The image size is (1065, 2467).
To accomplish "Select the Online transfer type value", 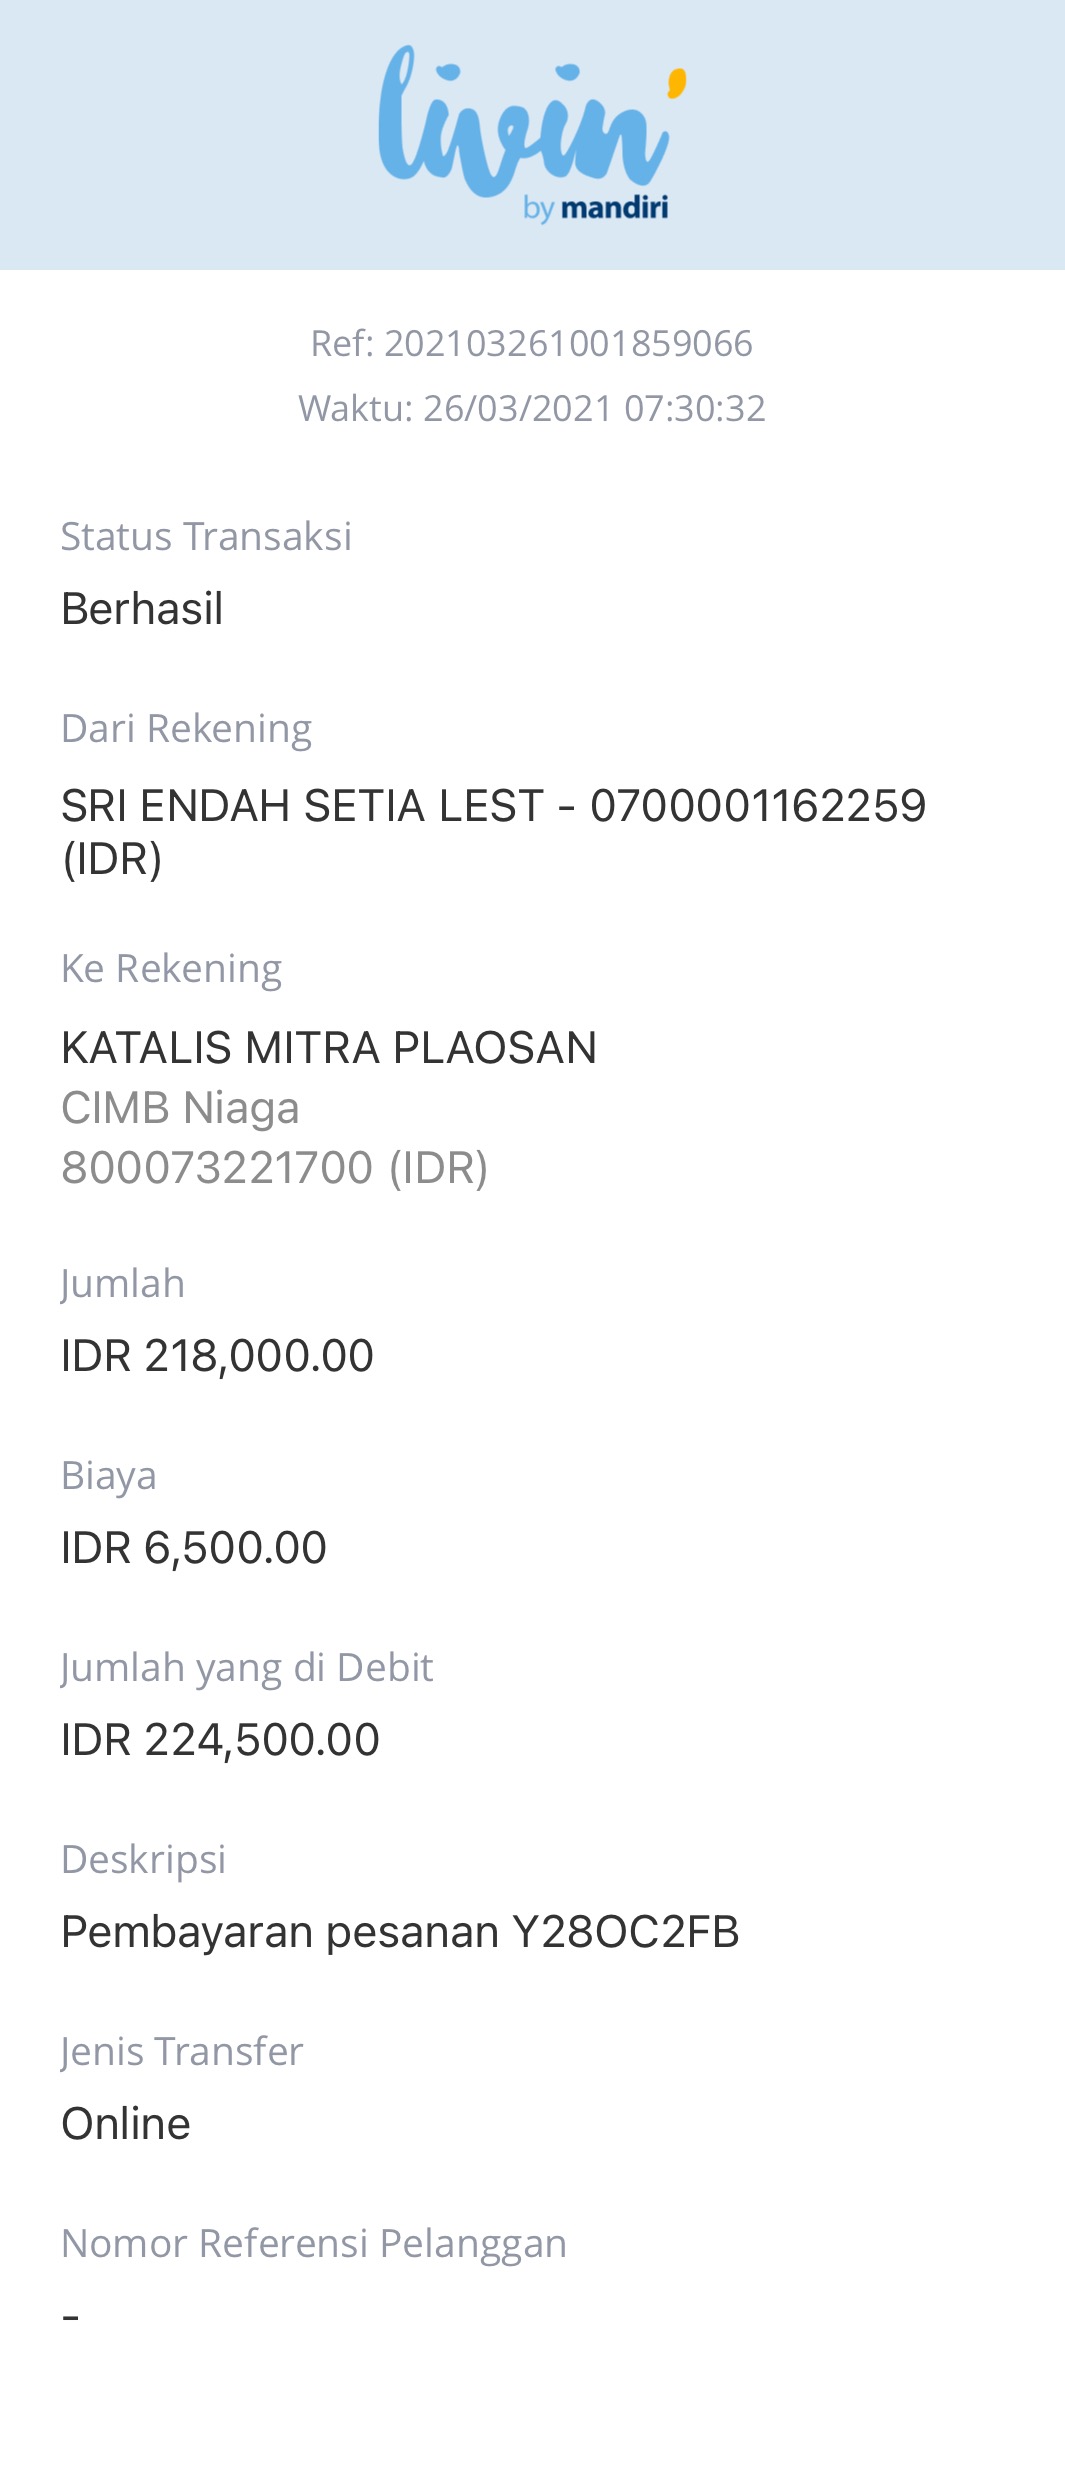I will (x=126, y=2124).
